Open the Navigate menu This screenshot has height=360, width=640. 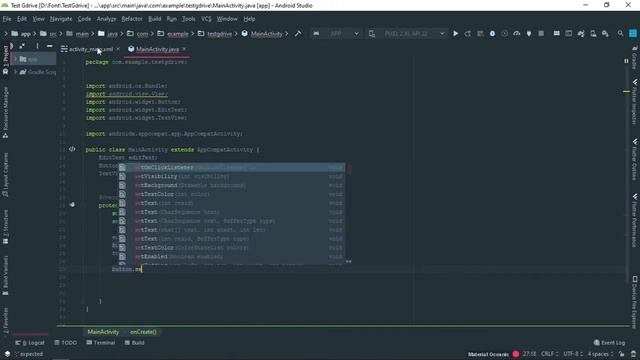[x=61, y=19]
